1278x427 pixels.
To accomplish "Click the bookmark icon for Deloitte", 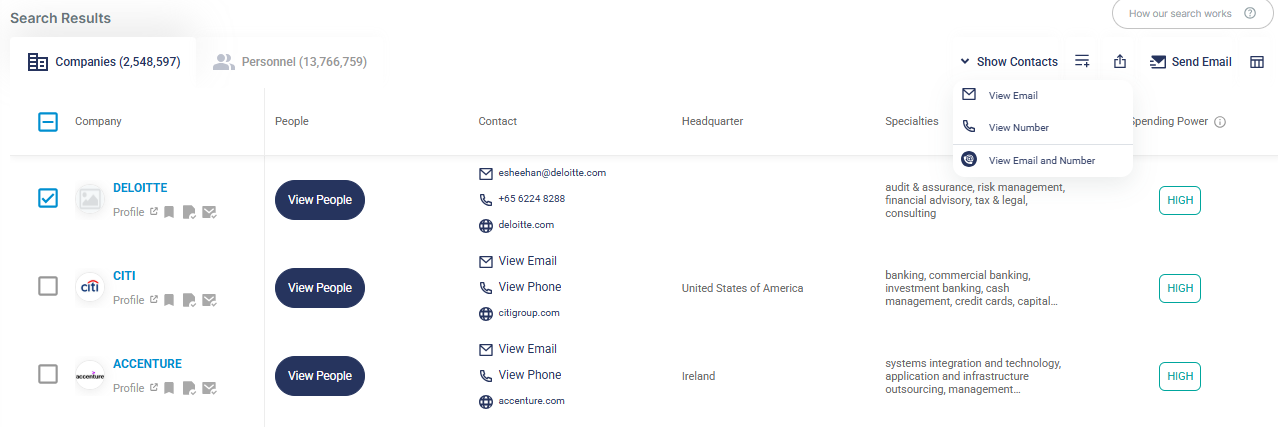I will point(170,212).
